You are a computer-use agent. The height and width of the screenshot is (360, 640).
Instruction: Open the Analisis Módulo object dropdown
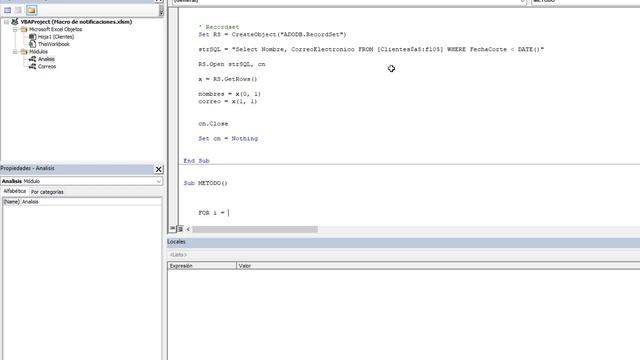tap(159, 181)
